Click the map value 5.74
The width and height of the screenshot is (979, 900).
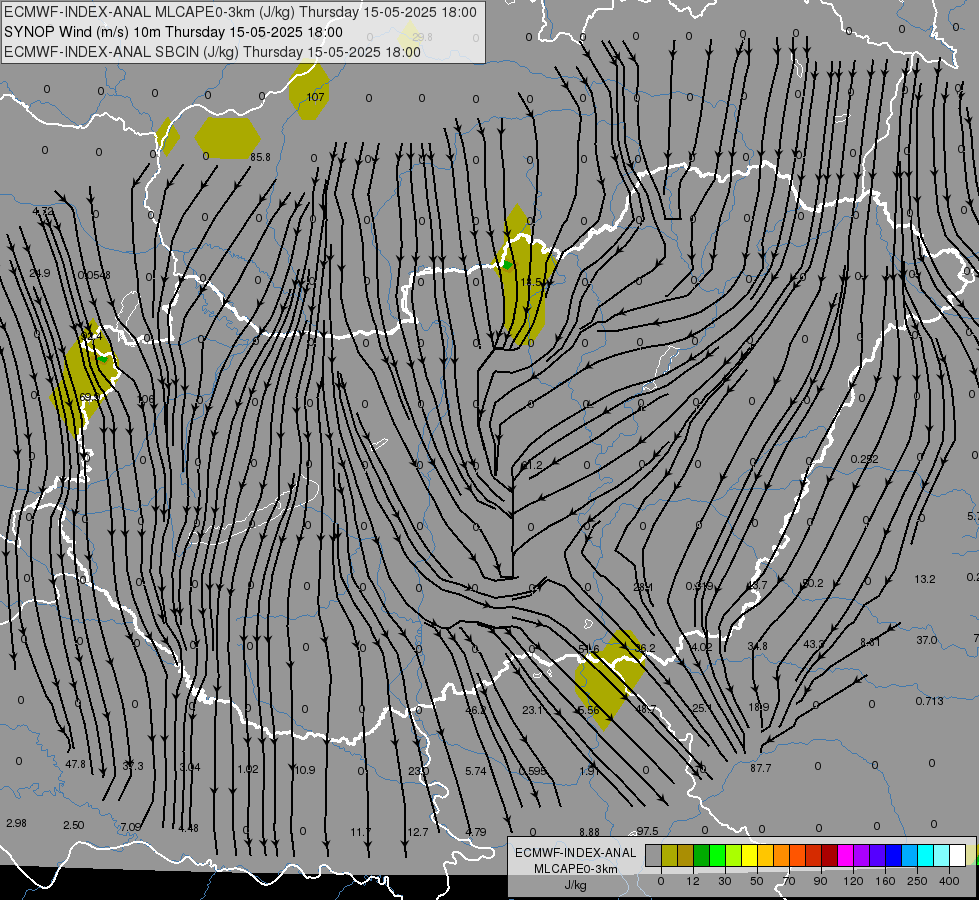[476, 771]
